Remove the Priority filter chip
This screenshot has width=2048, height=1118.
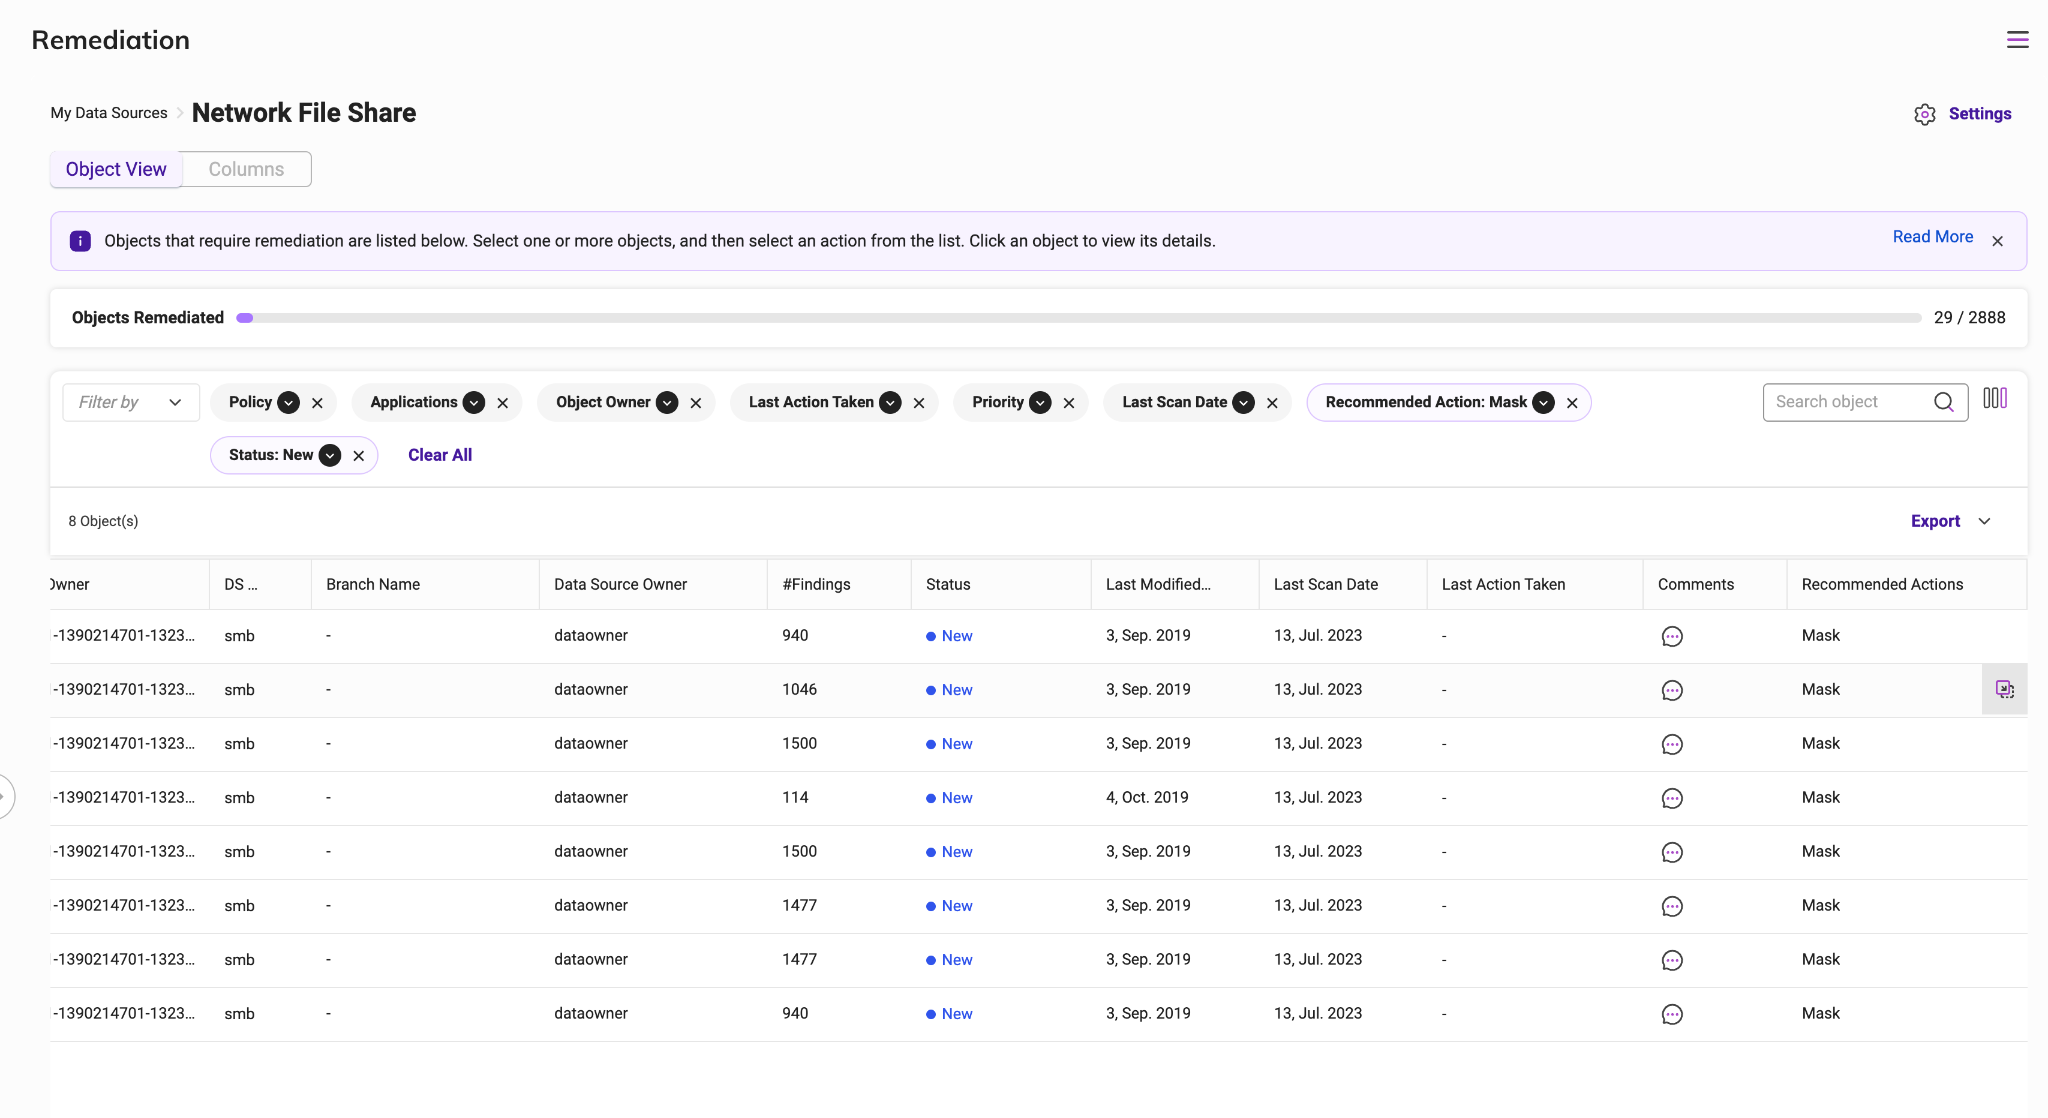(1068, 403)
